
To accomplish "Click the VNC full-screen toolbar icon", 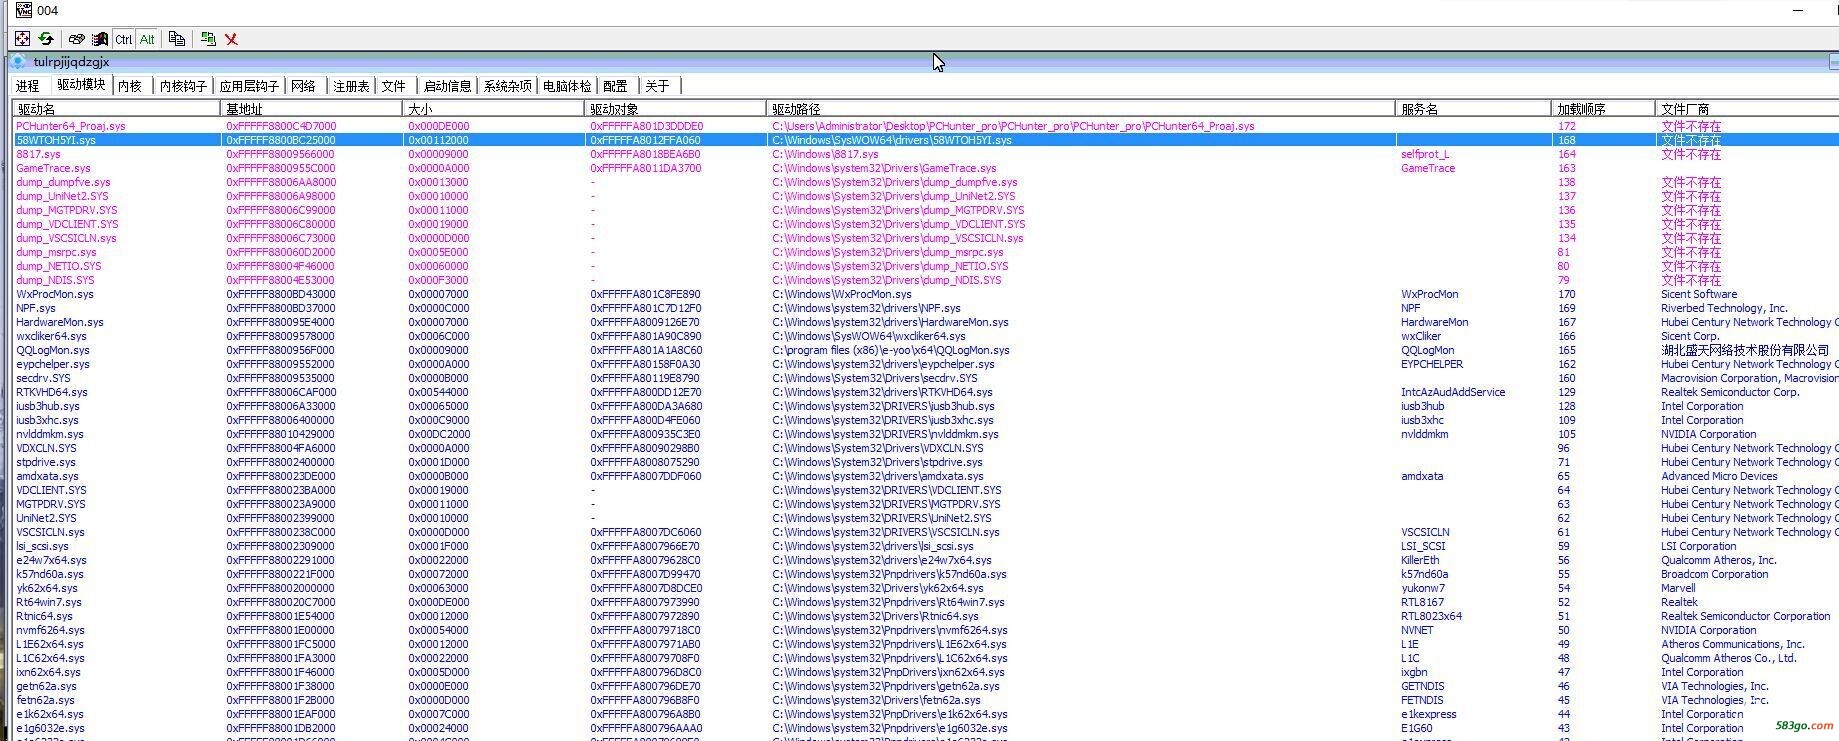I will [22, 39].
